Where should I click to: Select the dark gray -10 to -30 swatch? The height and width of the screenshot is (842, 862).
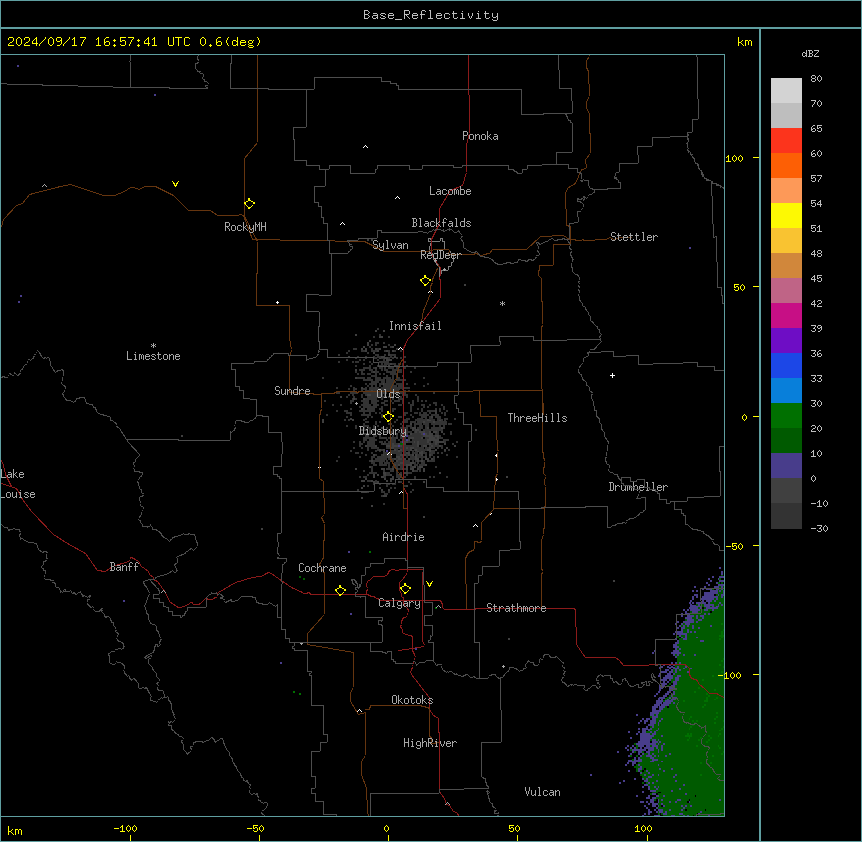click(786, 516)
